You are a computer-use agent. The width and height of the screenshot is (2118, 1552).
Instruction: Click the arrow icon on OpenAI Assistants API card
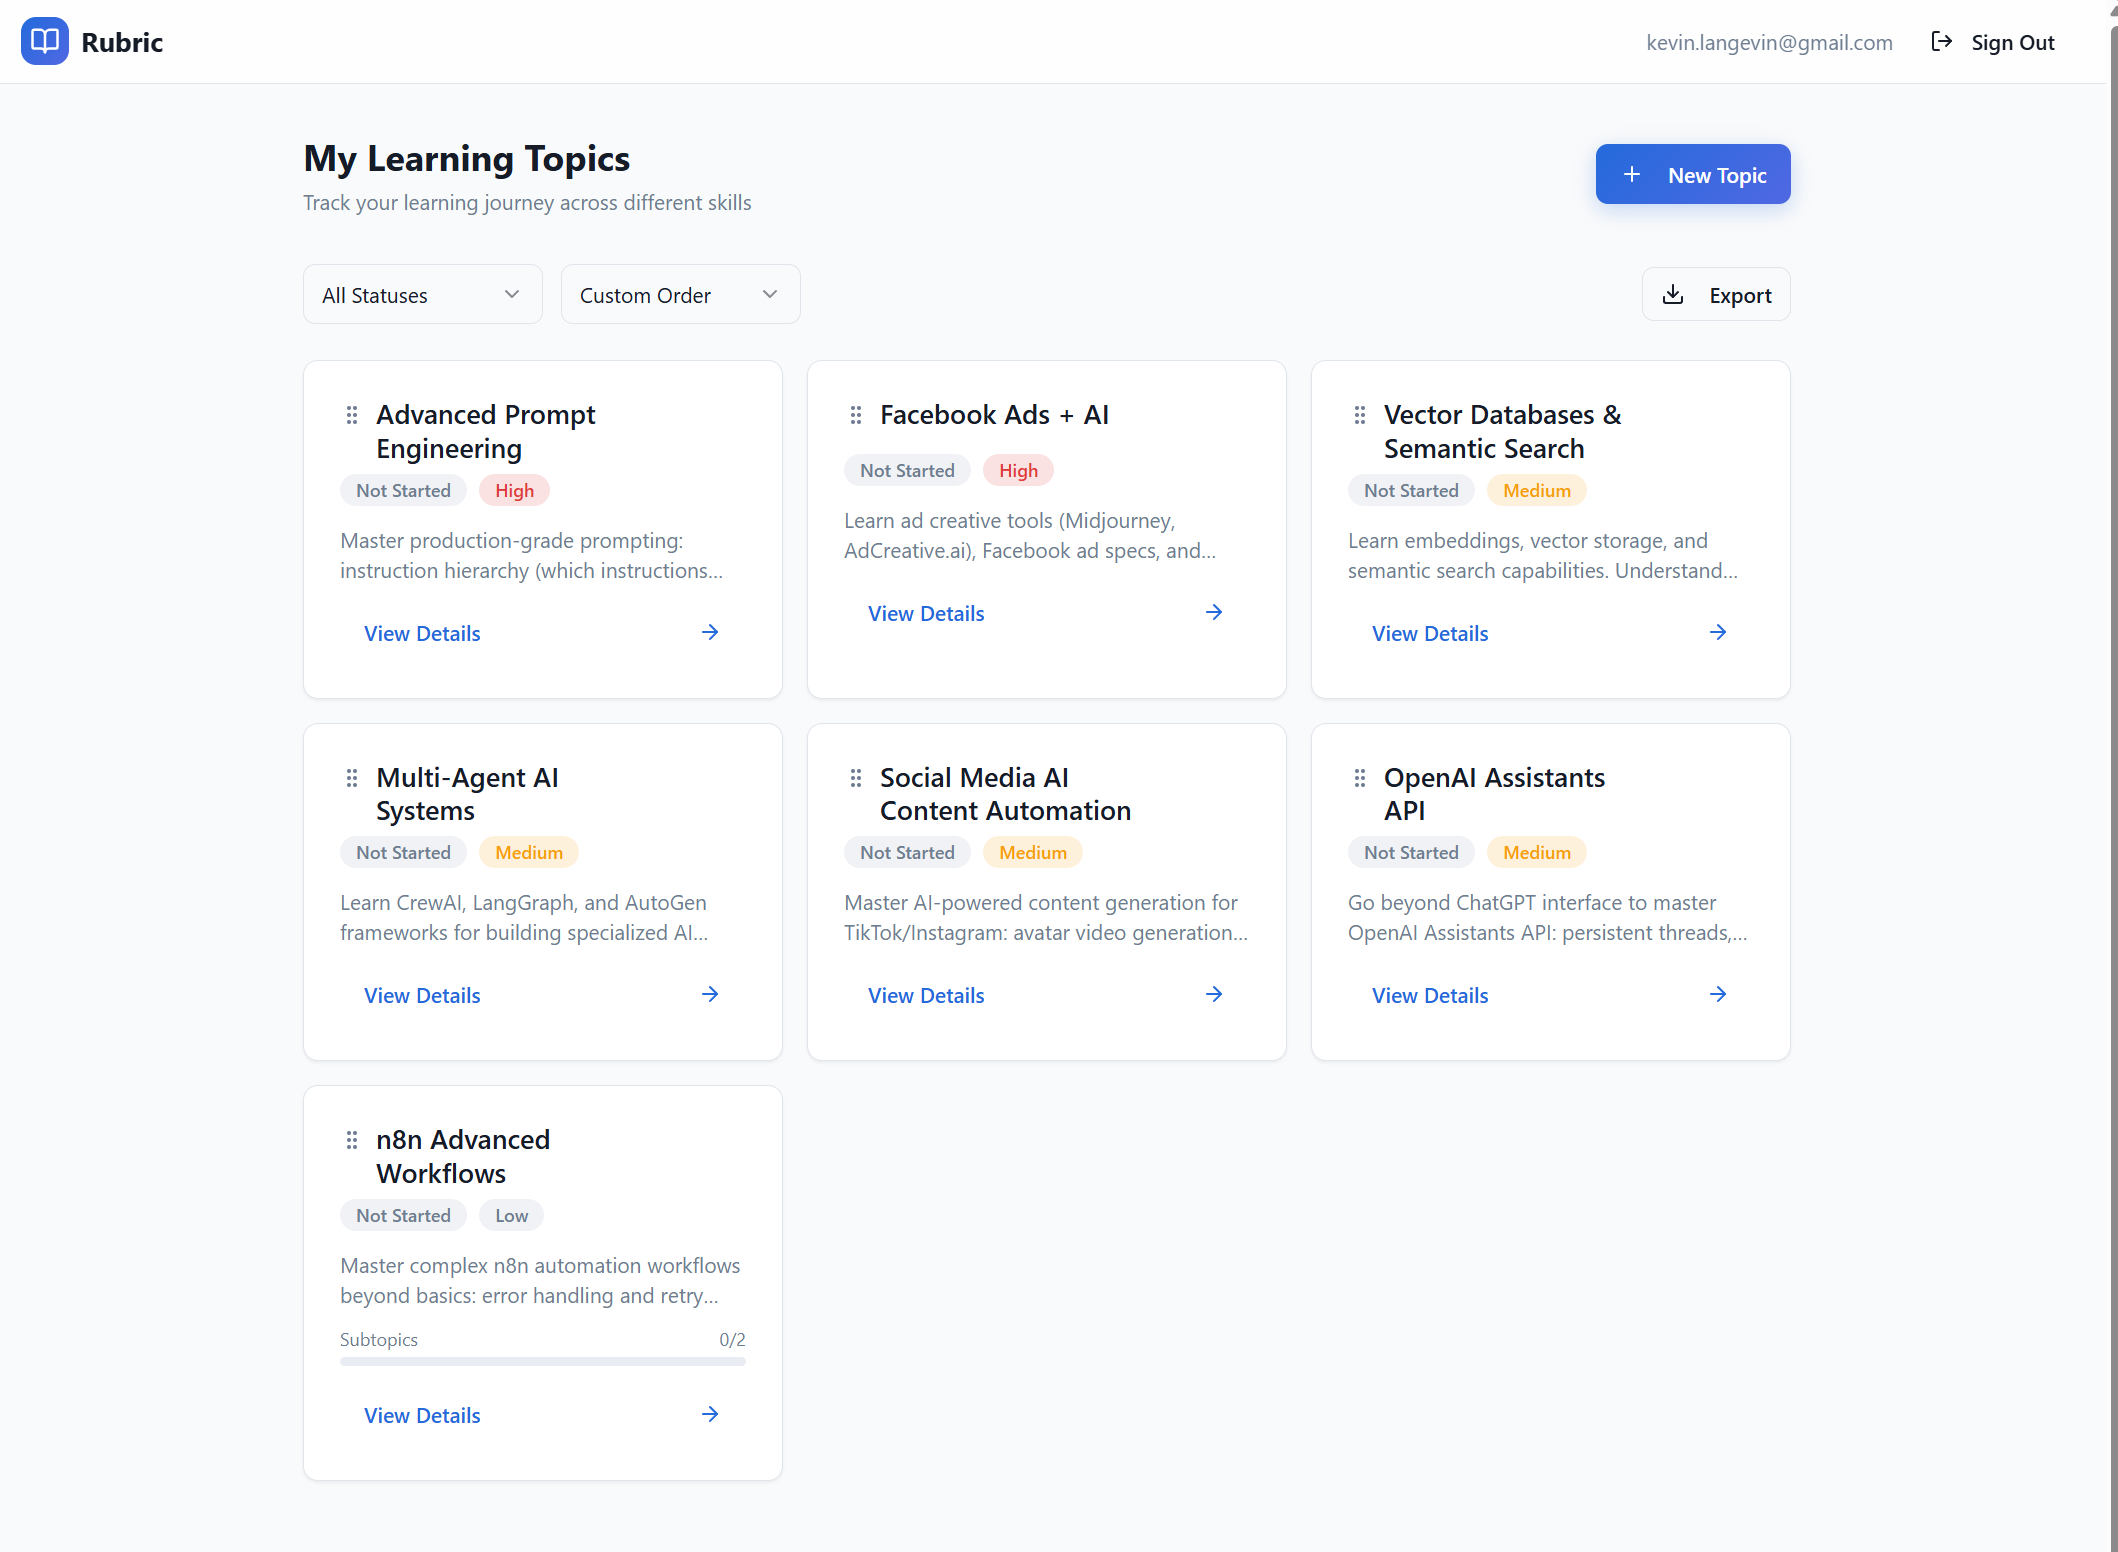coord(1717,994)
